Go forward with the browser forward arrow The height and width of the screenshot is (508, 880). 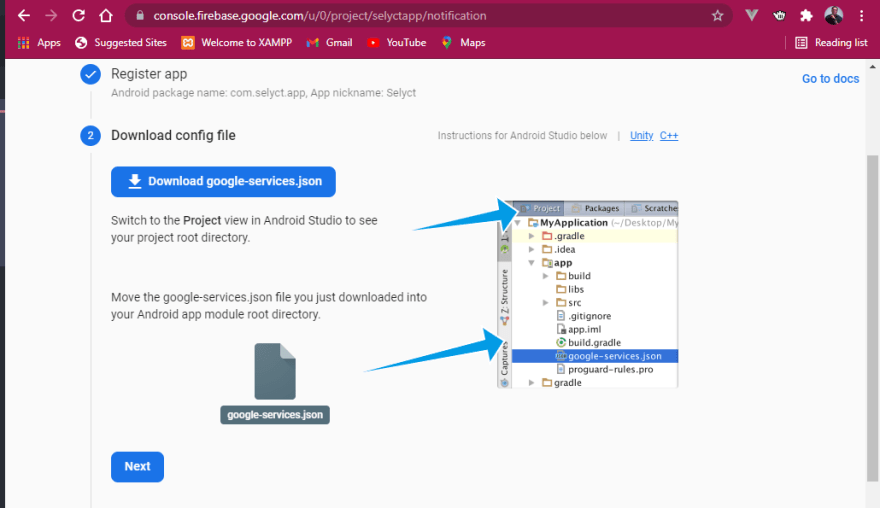point(51,16)
